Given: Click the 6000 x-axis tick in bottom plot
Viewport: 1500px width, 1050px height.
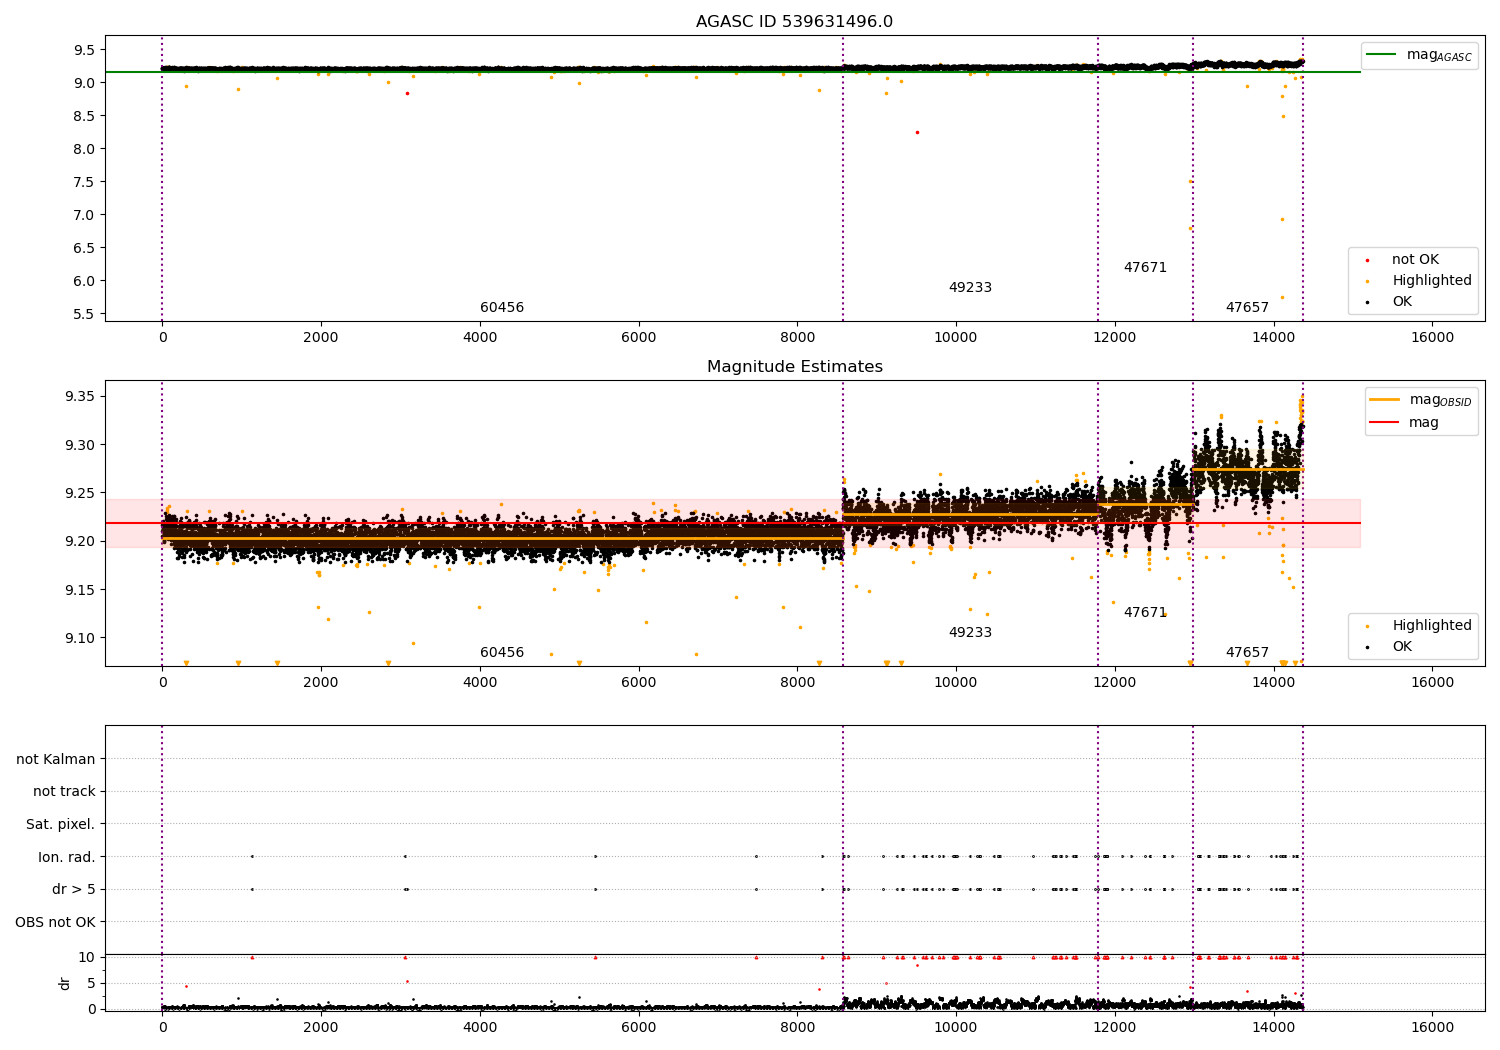Looking at the screenshot, I should click(x=638, y=1028).
